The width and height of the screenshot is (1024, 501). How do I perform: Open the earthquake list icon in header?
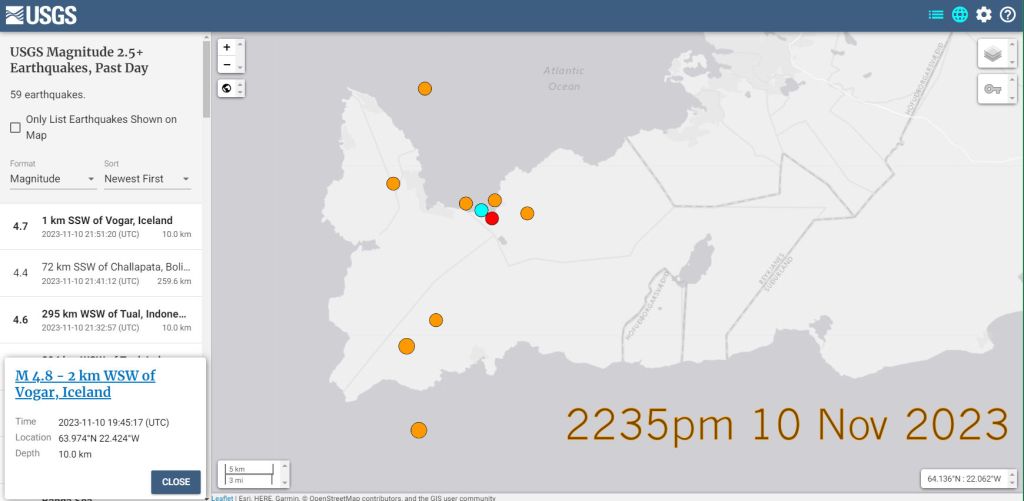(936, 14)
